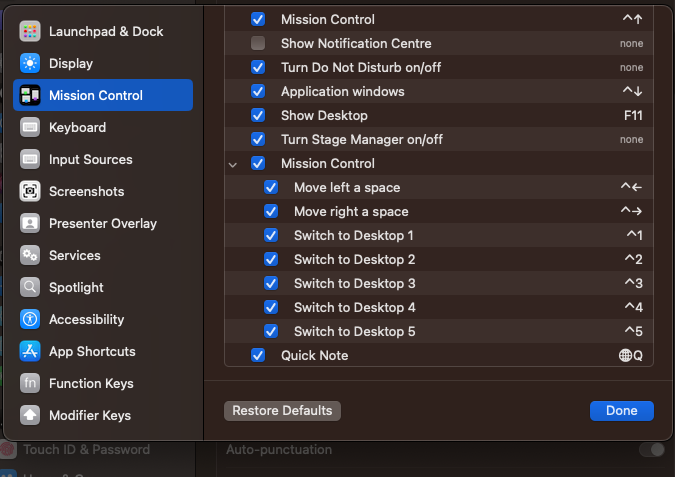This screenshot has height=477, width=675.
Task: Select the Keyboard icon in sidebar
Action: click(x=30, y=127)
